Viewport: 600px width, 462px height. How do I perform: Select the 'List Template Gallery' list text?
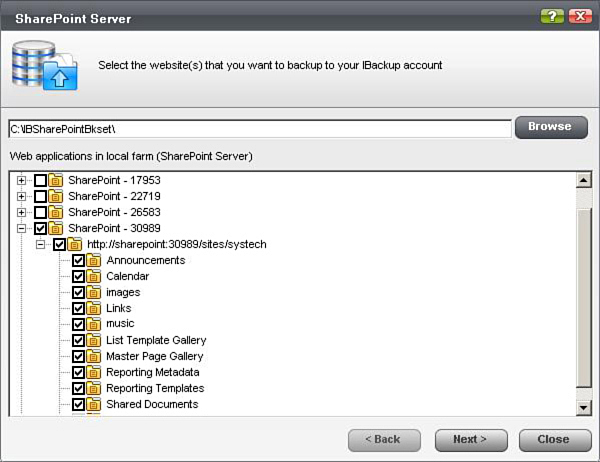[x=156, y=340]
